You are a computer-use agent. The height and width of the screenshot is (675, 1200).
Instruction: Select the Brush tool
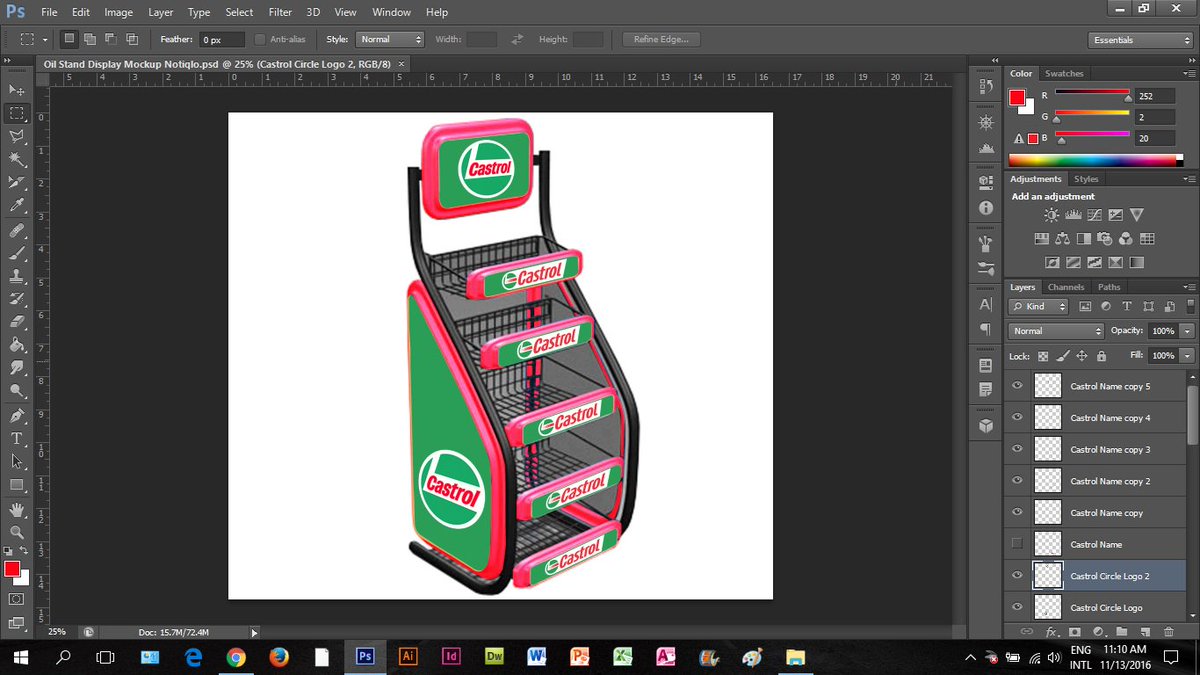coord(17,253)
